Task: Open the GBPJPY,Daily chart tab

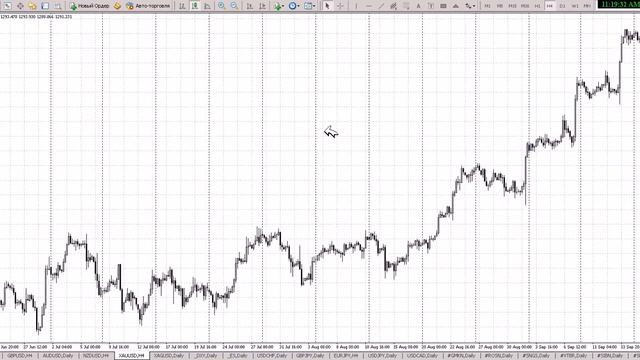Action: (x=311, y=356)
